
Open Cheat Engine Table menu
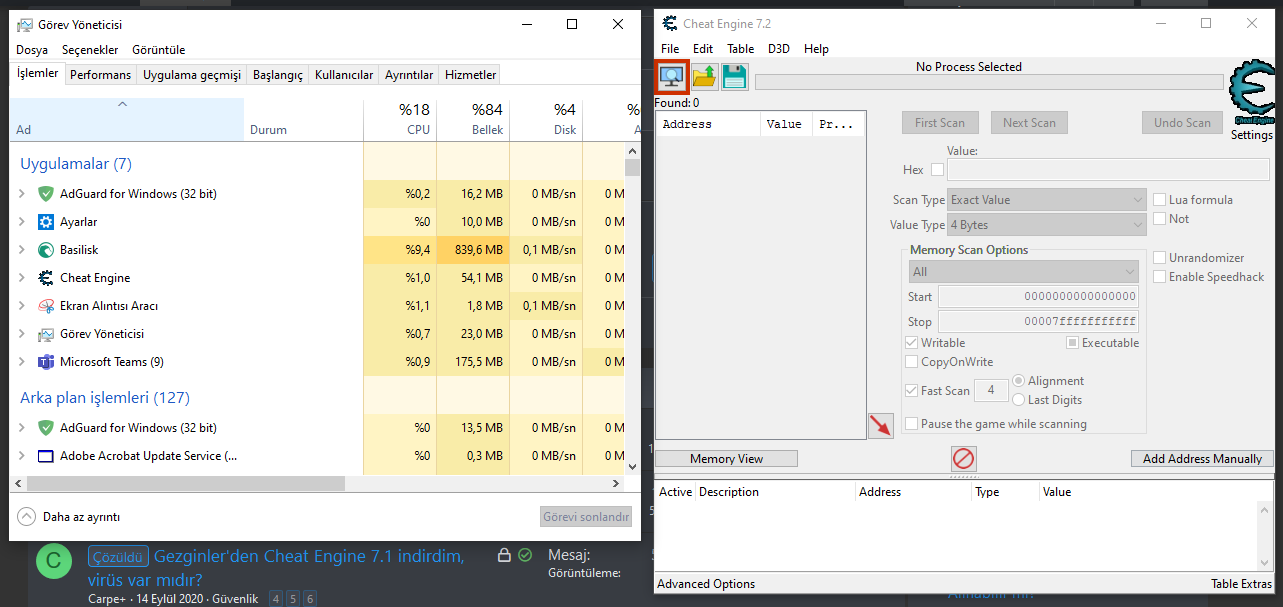click(741, 49)
